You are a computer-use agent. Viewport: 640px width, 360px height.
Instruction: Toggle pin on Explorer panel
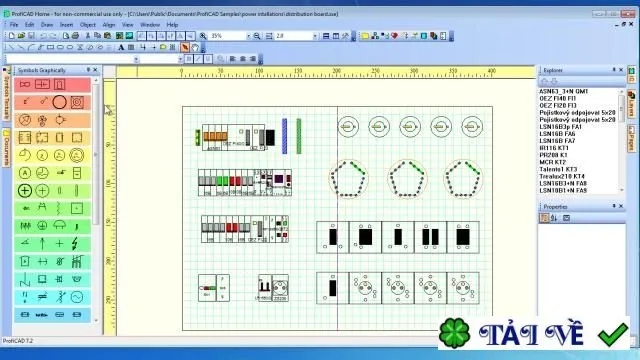(613, 70)
